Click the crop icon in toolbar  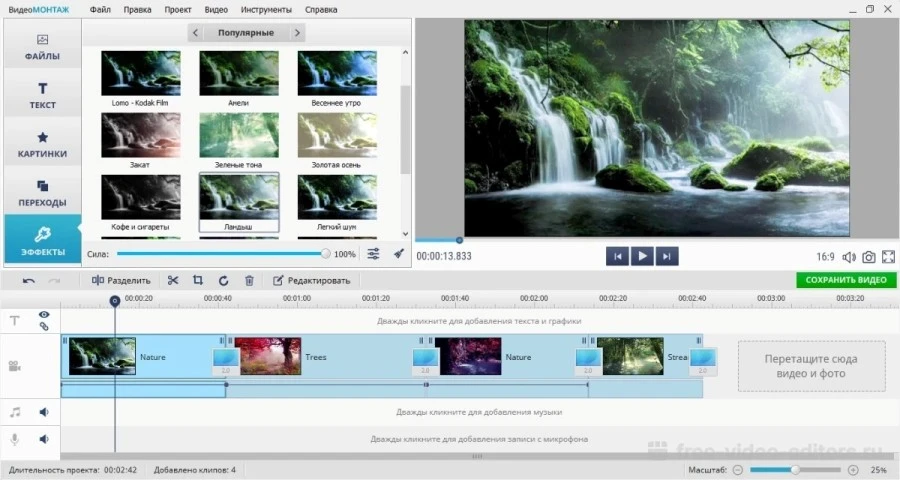pos(198,280)
